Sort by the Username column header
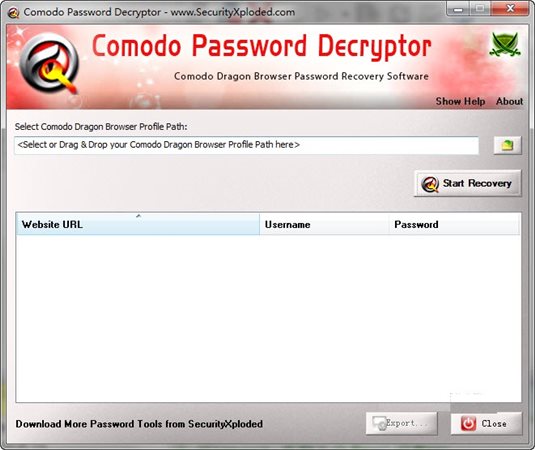535x450 pixels. click(x=324, y=224)
